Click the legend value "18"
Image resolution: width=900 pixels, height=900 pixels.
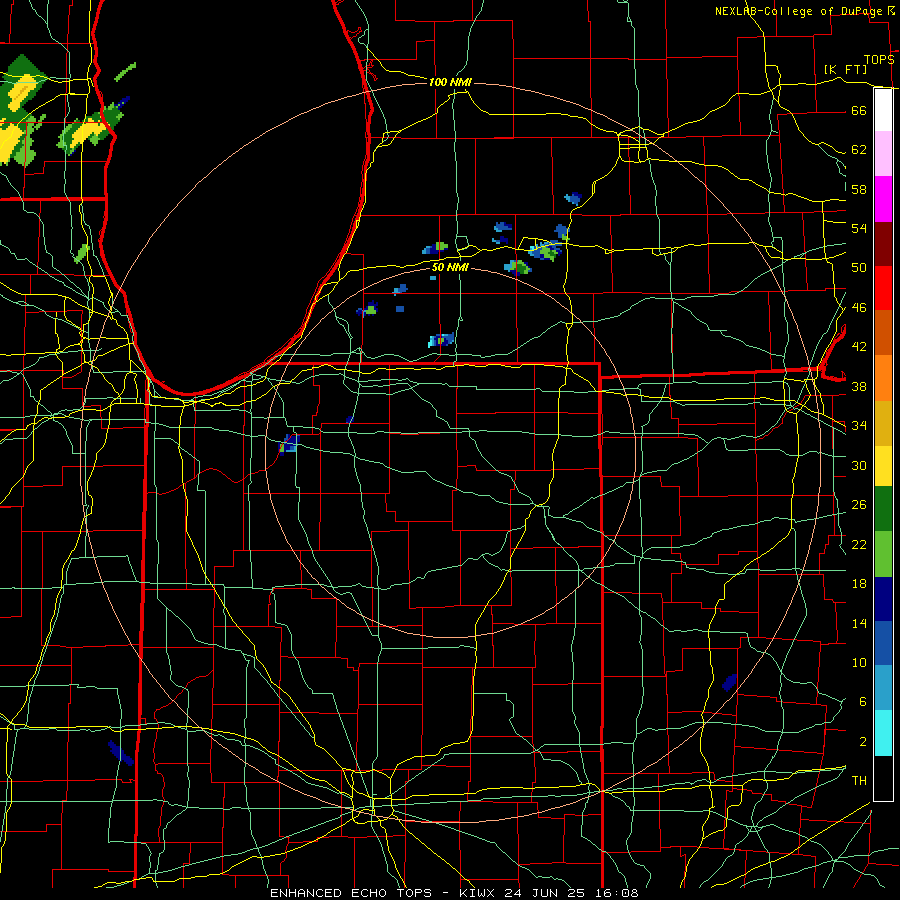(x=859, y=584)
